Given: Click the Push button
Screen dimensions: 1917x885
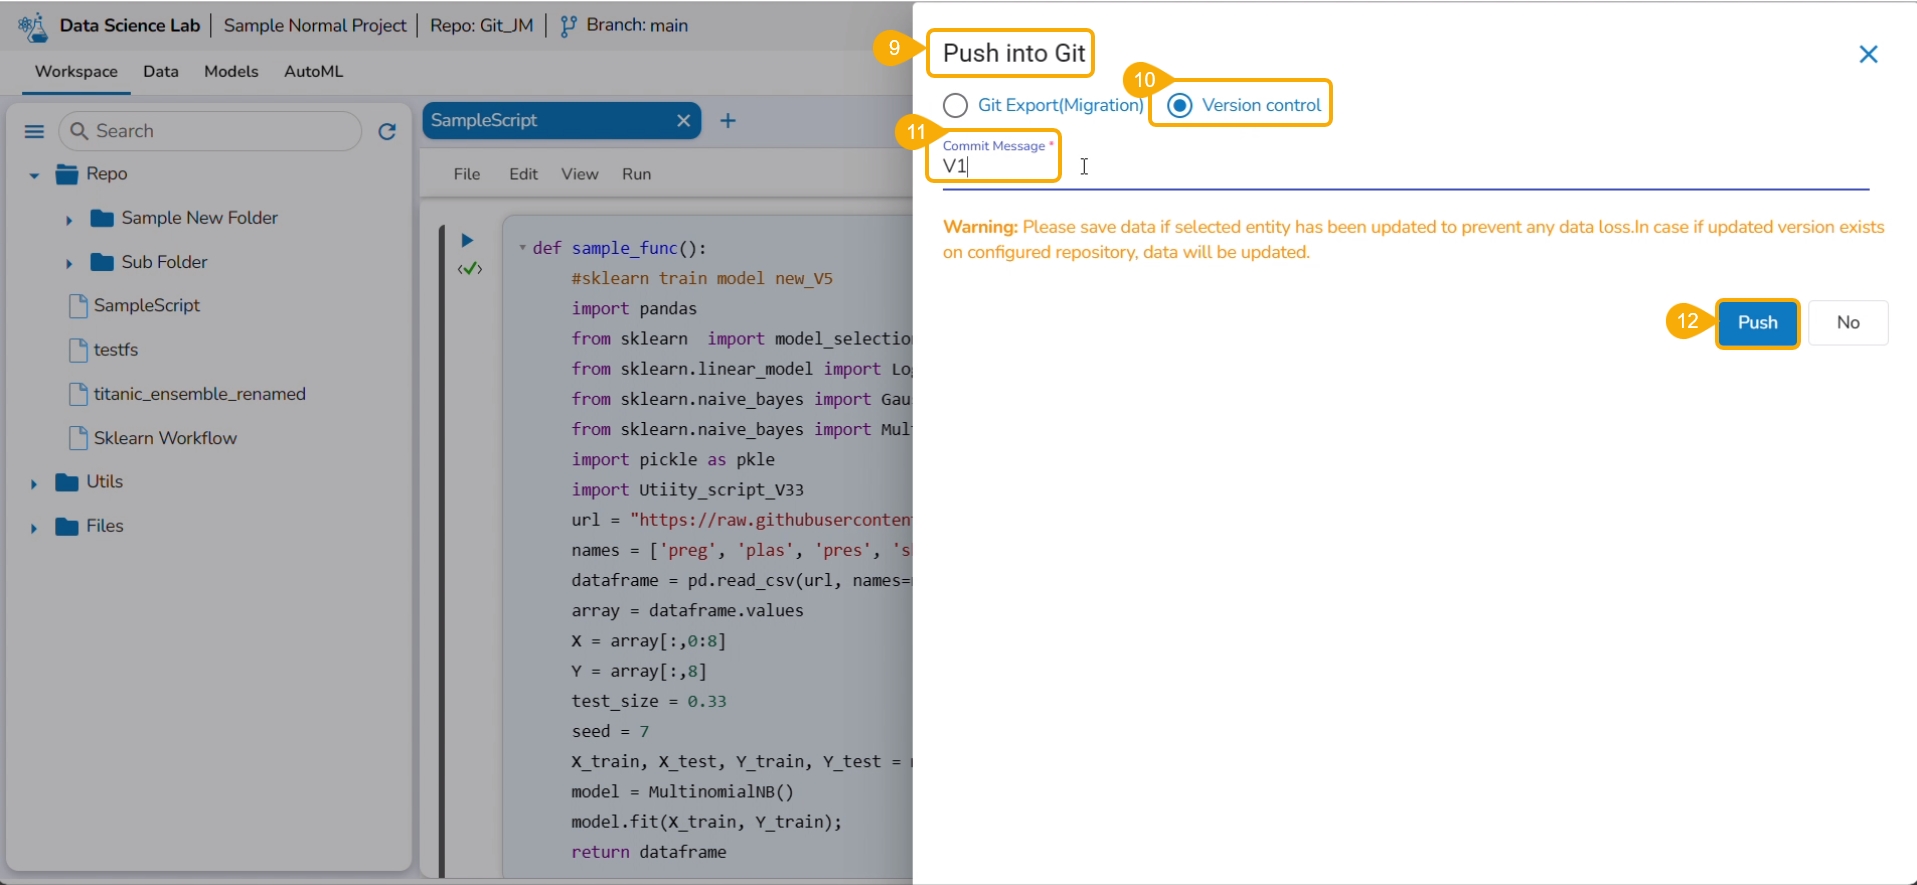Looking at the screenshot, I should (1757, 323).
